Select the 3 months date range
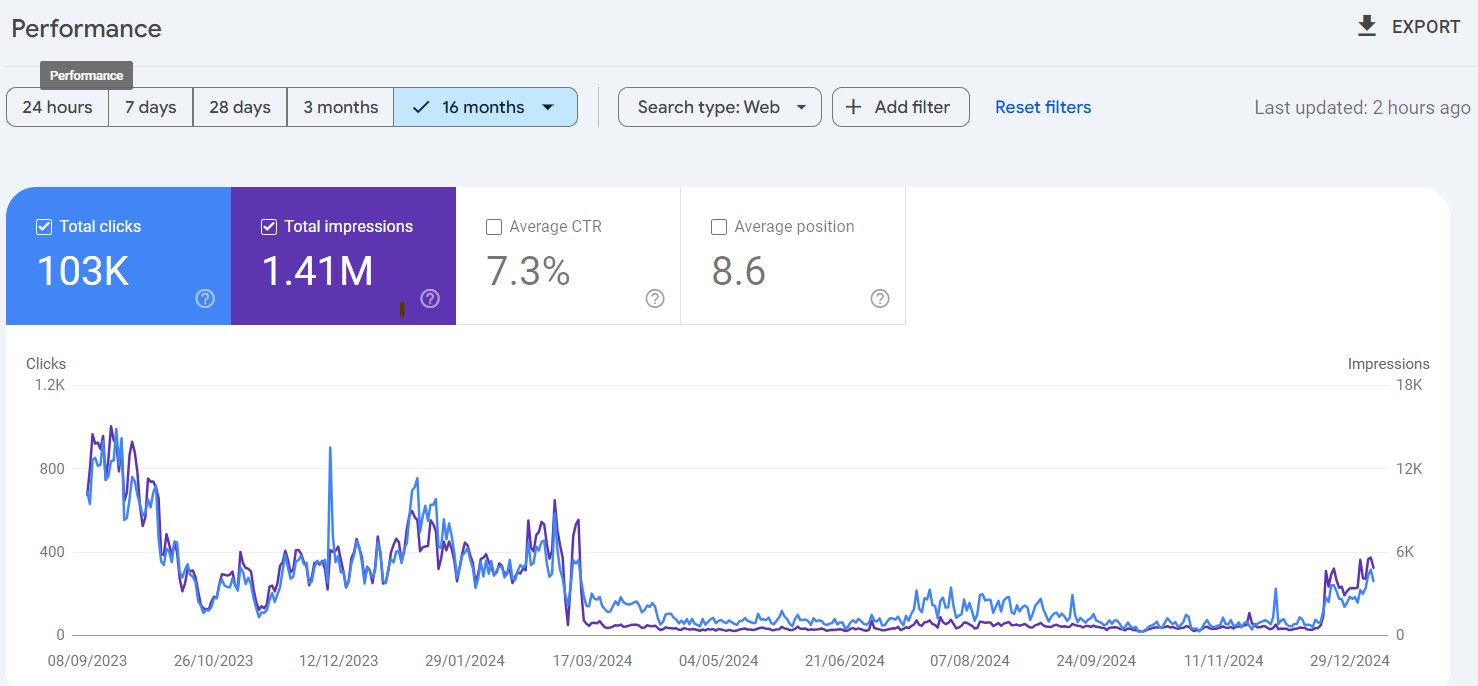The width and height of the screenshot is (1478, 686). click(340, 107)
